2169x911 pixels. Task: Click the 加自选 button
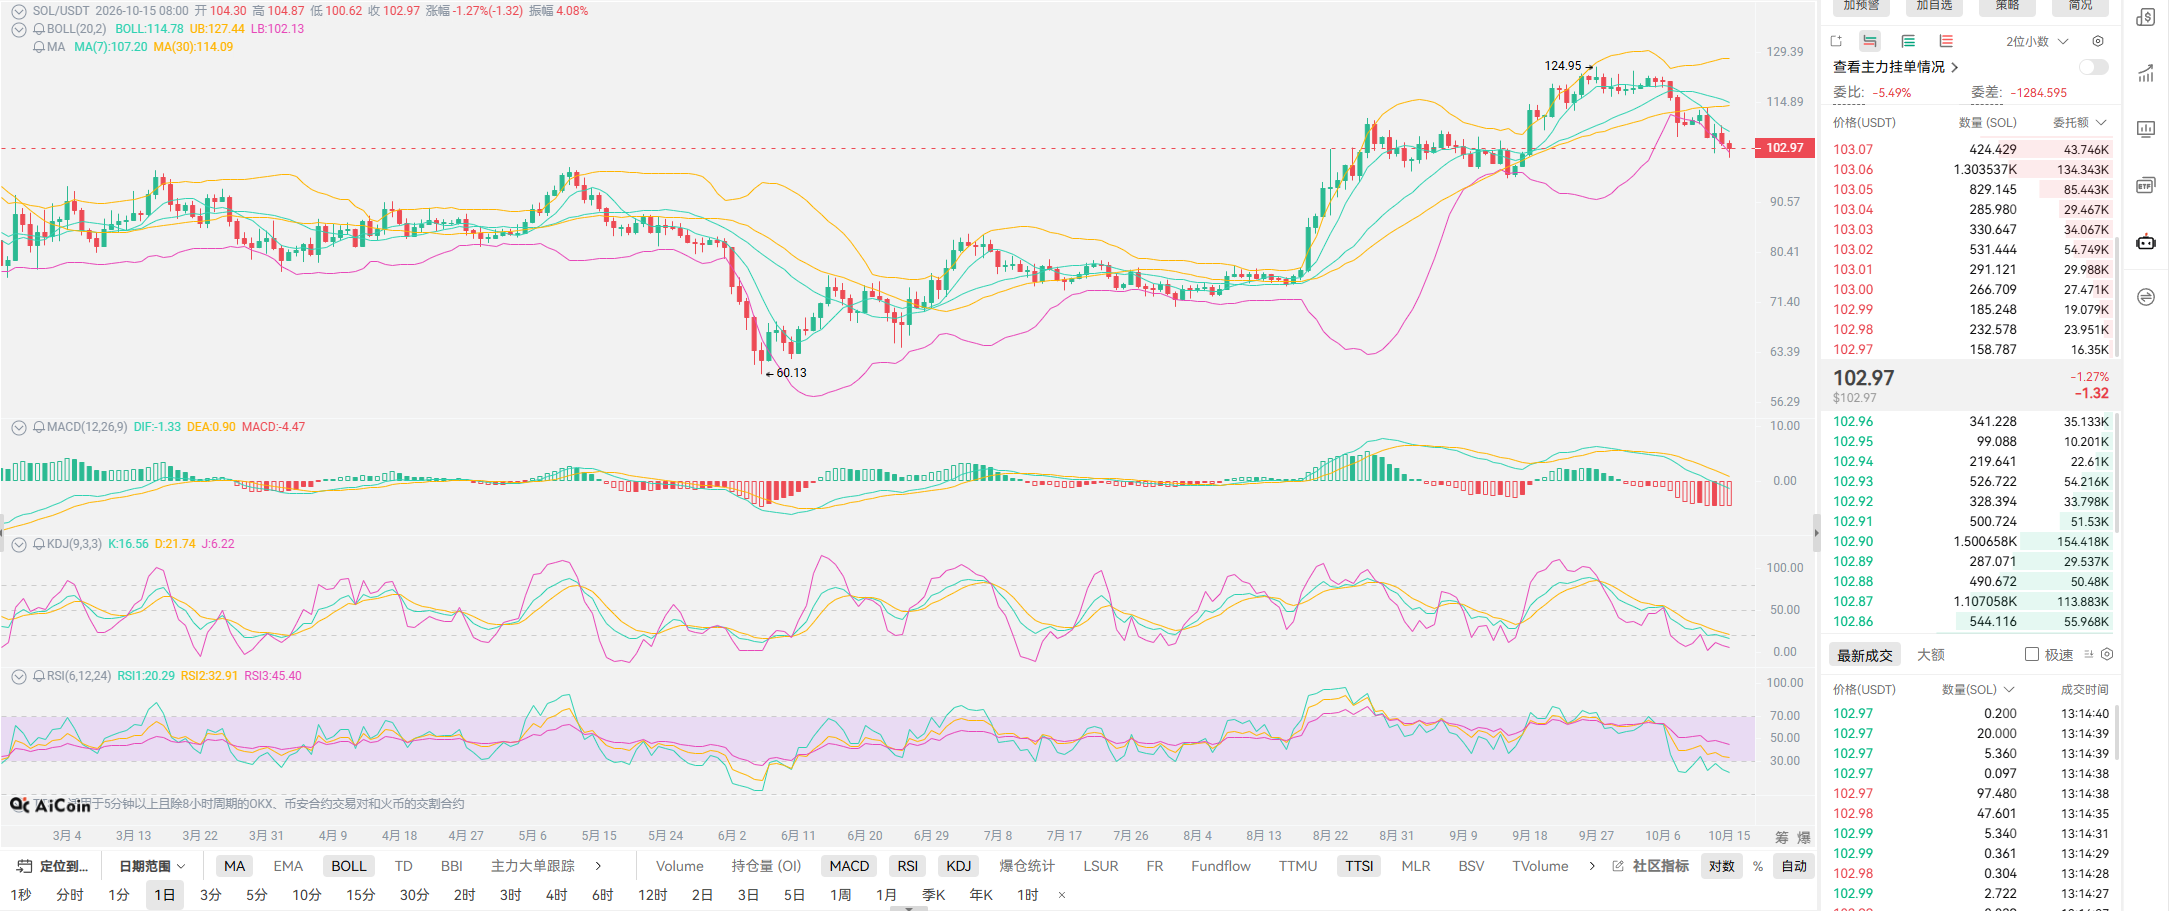tap(1934, 6)
